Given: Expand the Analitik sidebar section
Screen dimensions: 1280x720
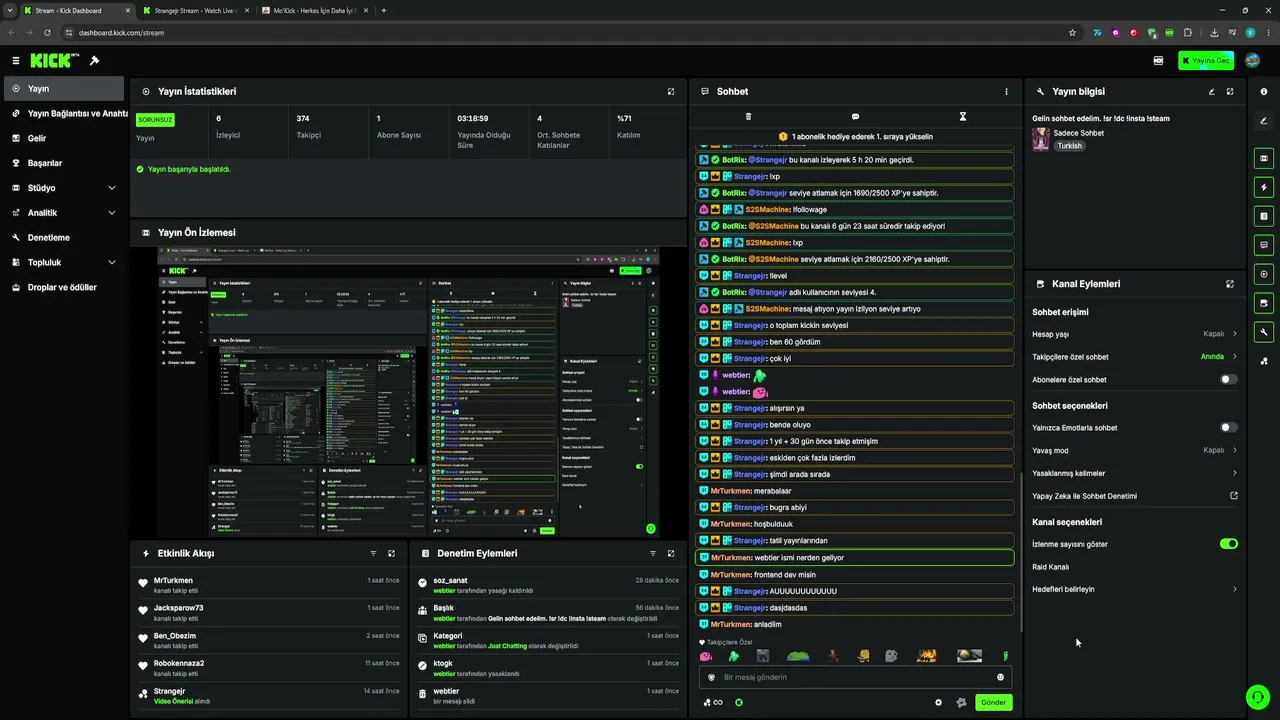Looking at the screenshot, I should (x=62, y=213).
